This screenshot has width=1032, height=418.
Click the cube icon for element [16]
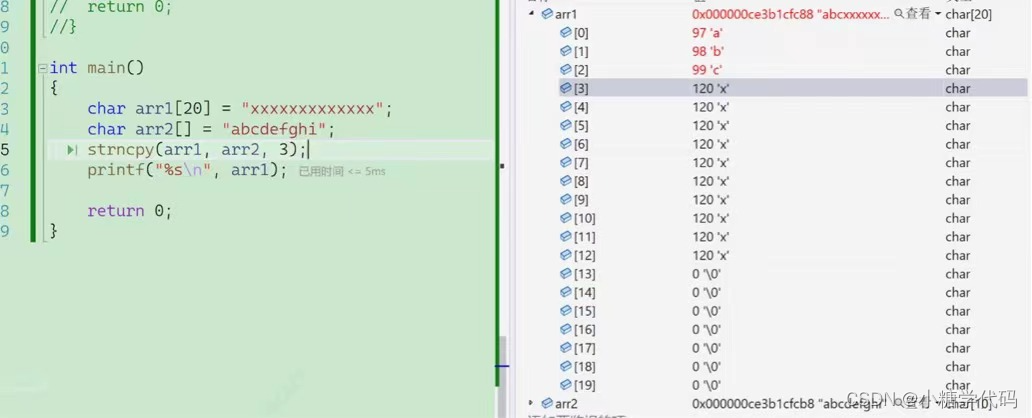pyautogui.click(x=565, y=329)
